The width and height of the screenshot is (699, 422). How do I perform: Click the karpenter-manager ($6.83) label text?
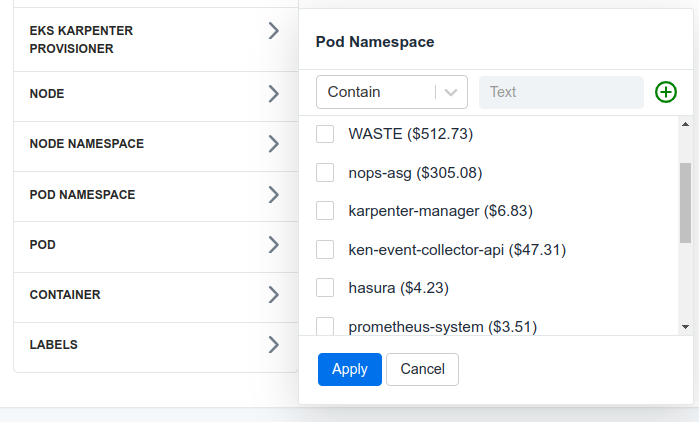(440, 211)
